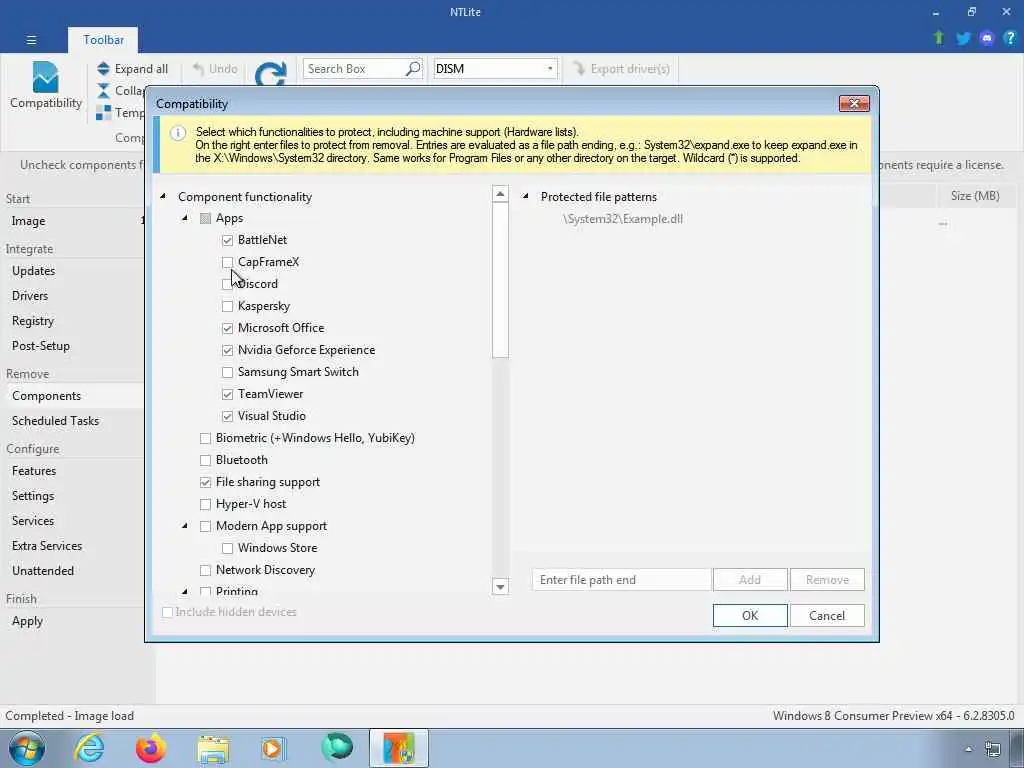Open the Twitter bird icon
This screenshot has width=1024, height=768.
click(x=963, y=38)
